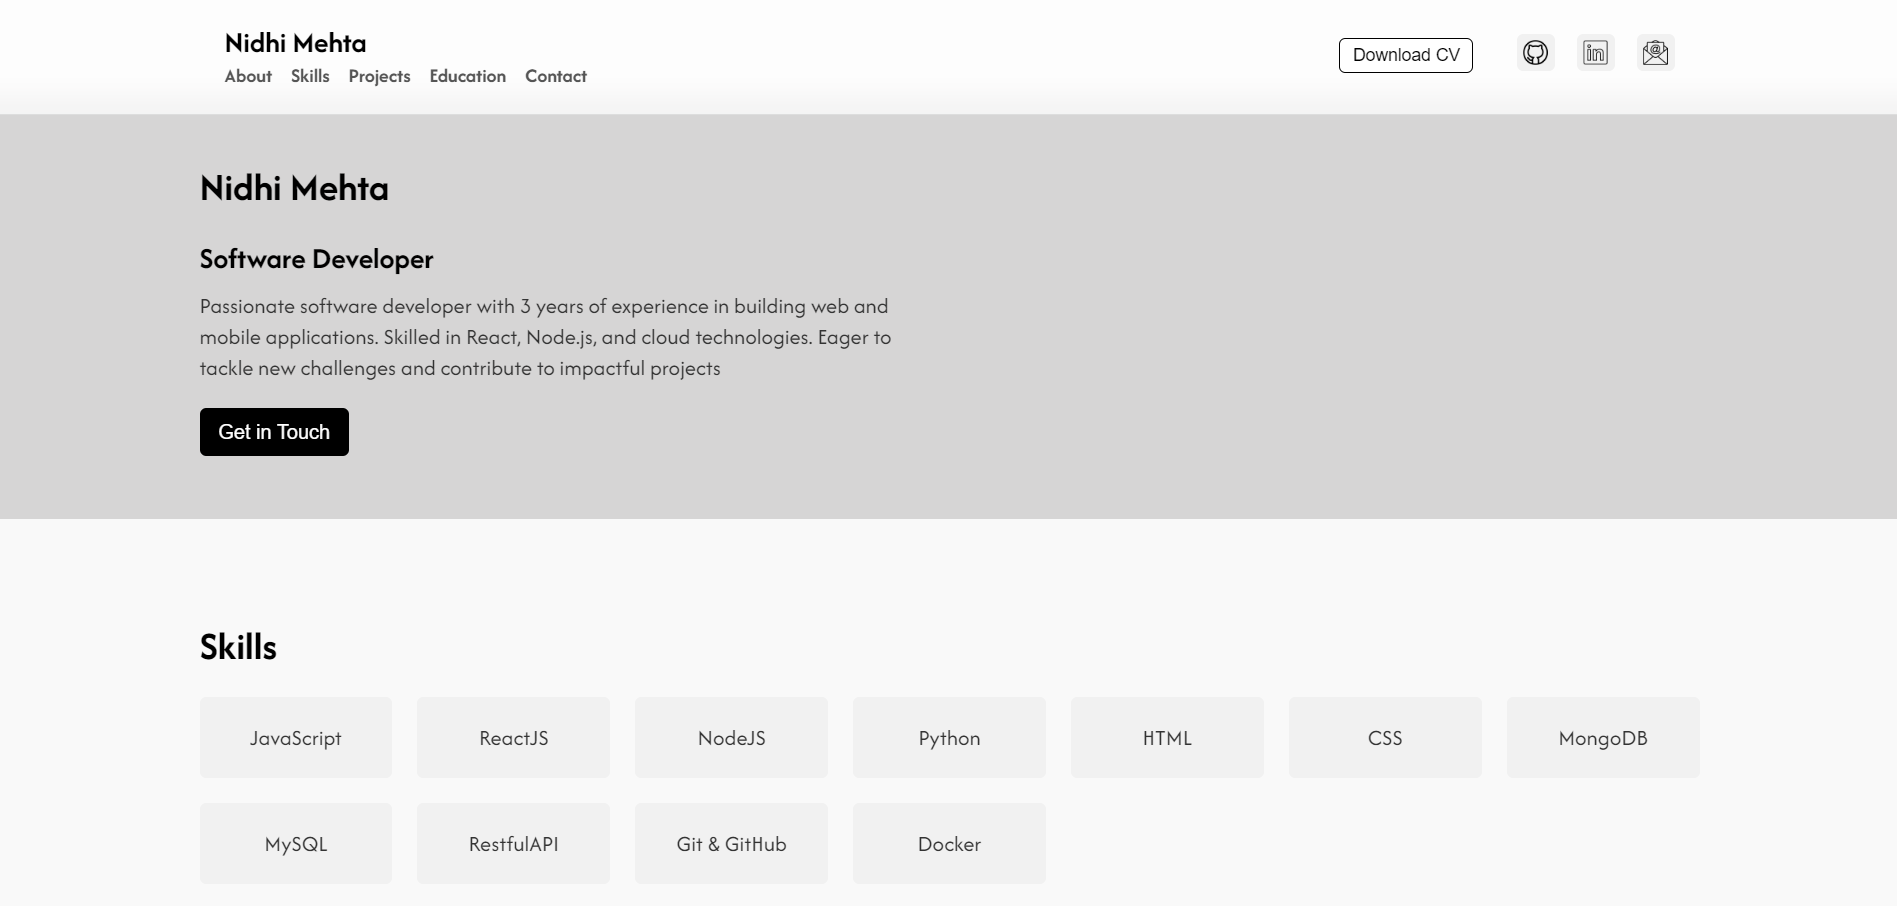Choose the RestfulAPI skill card
This screenshot has width=1897, height=906.
[x=513, y=844]
